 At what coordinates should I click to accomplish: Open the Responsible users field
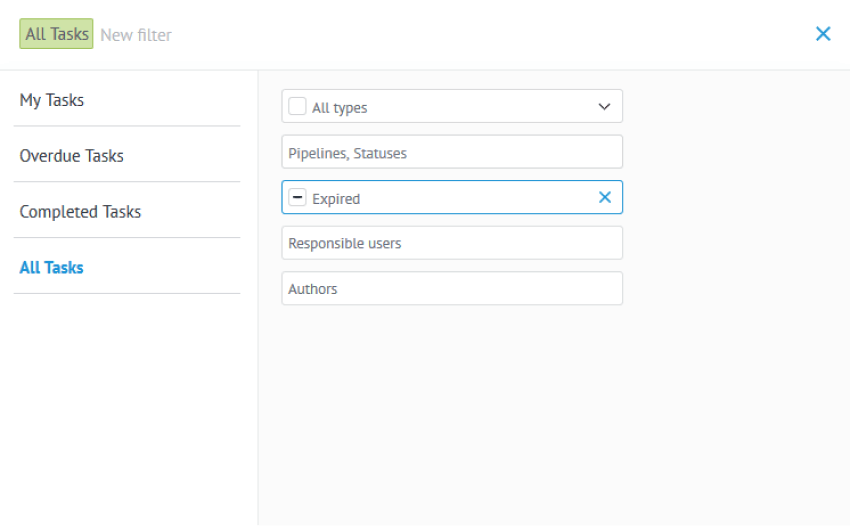(452, 243)
